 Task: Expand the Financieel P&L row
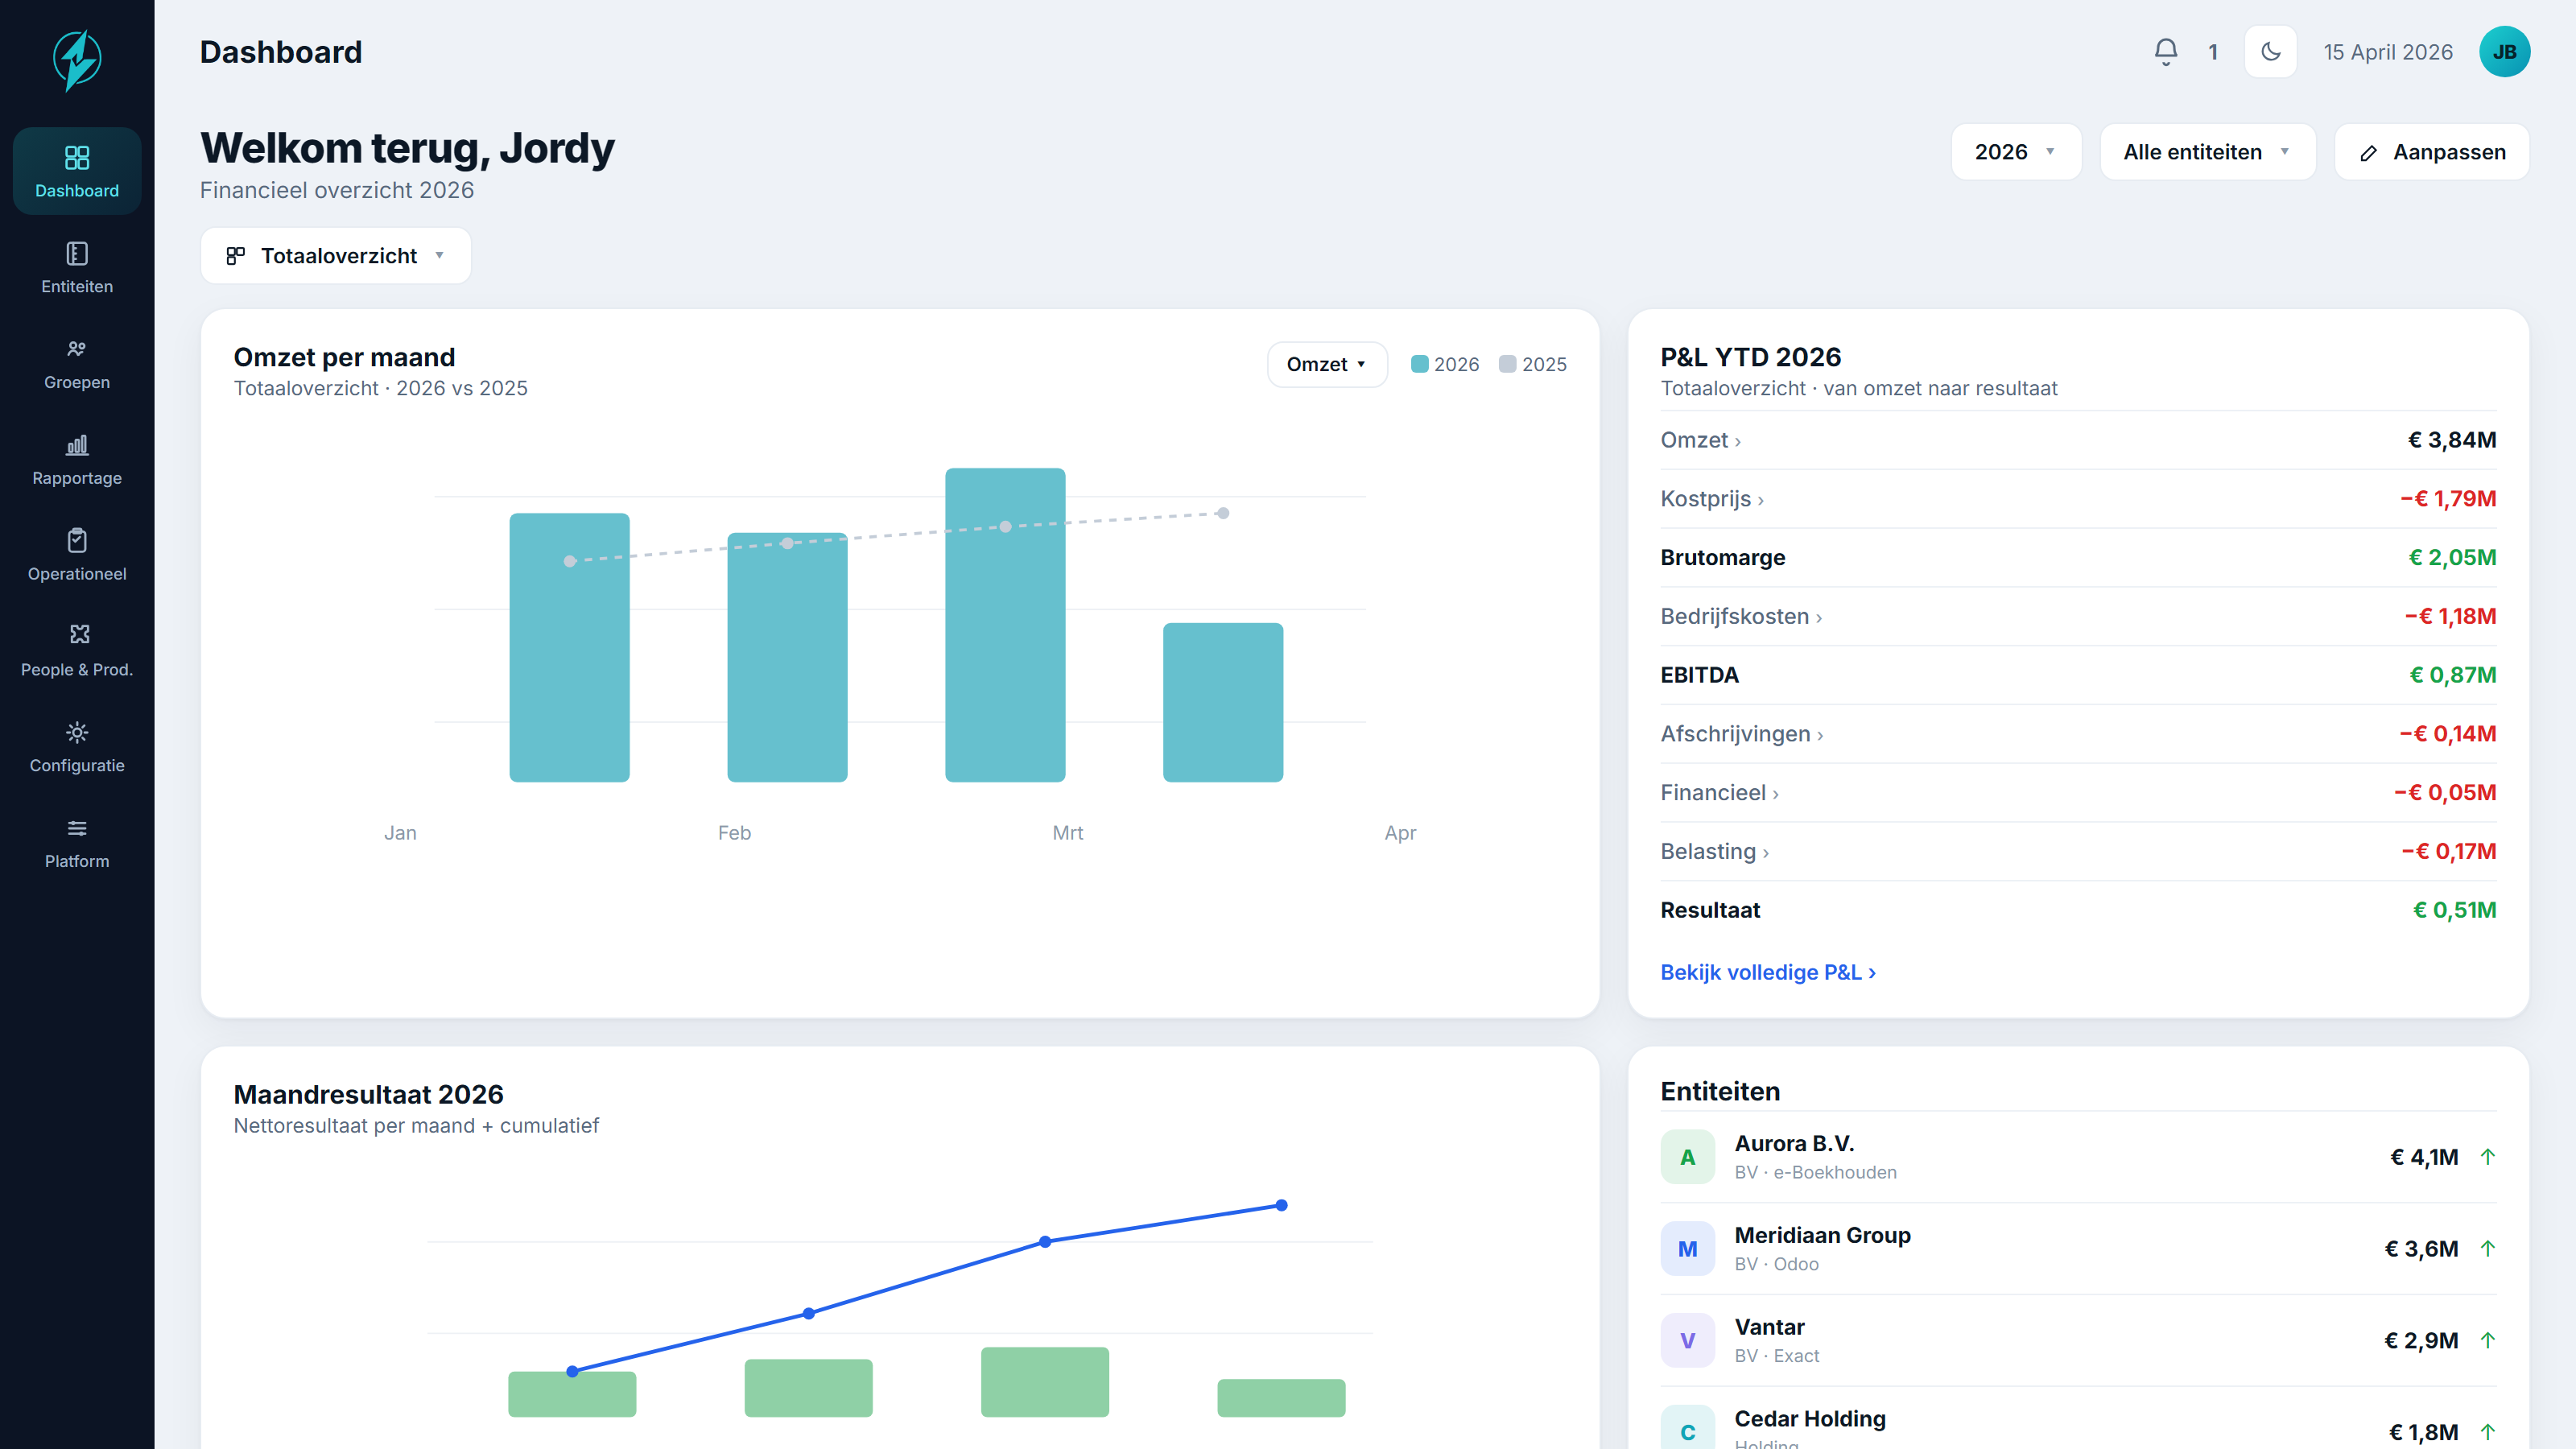coord(2078,793)
